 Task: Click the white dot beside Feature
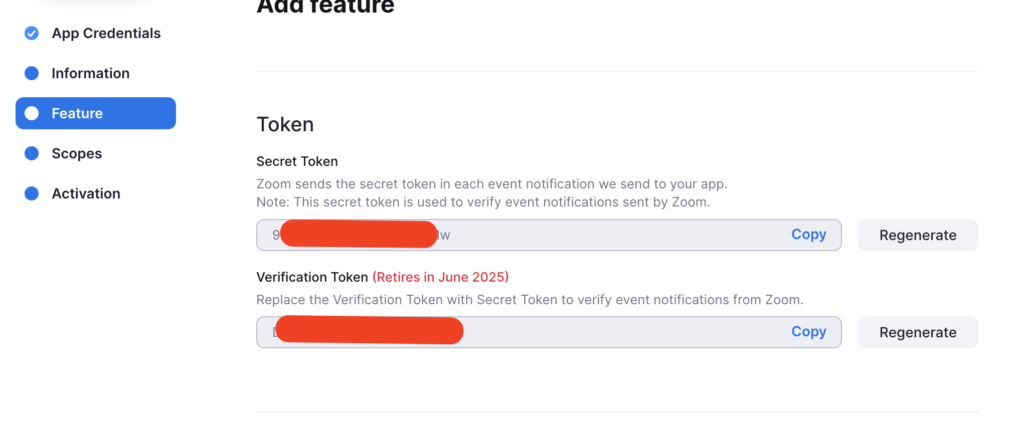pyautogui.click(x=31, y=113)
